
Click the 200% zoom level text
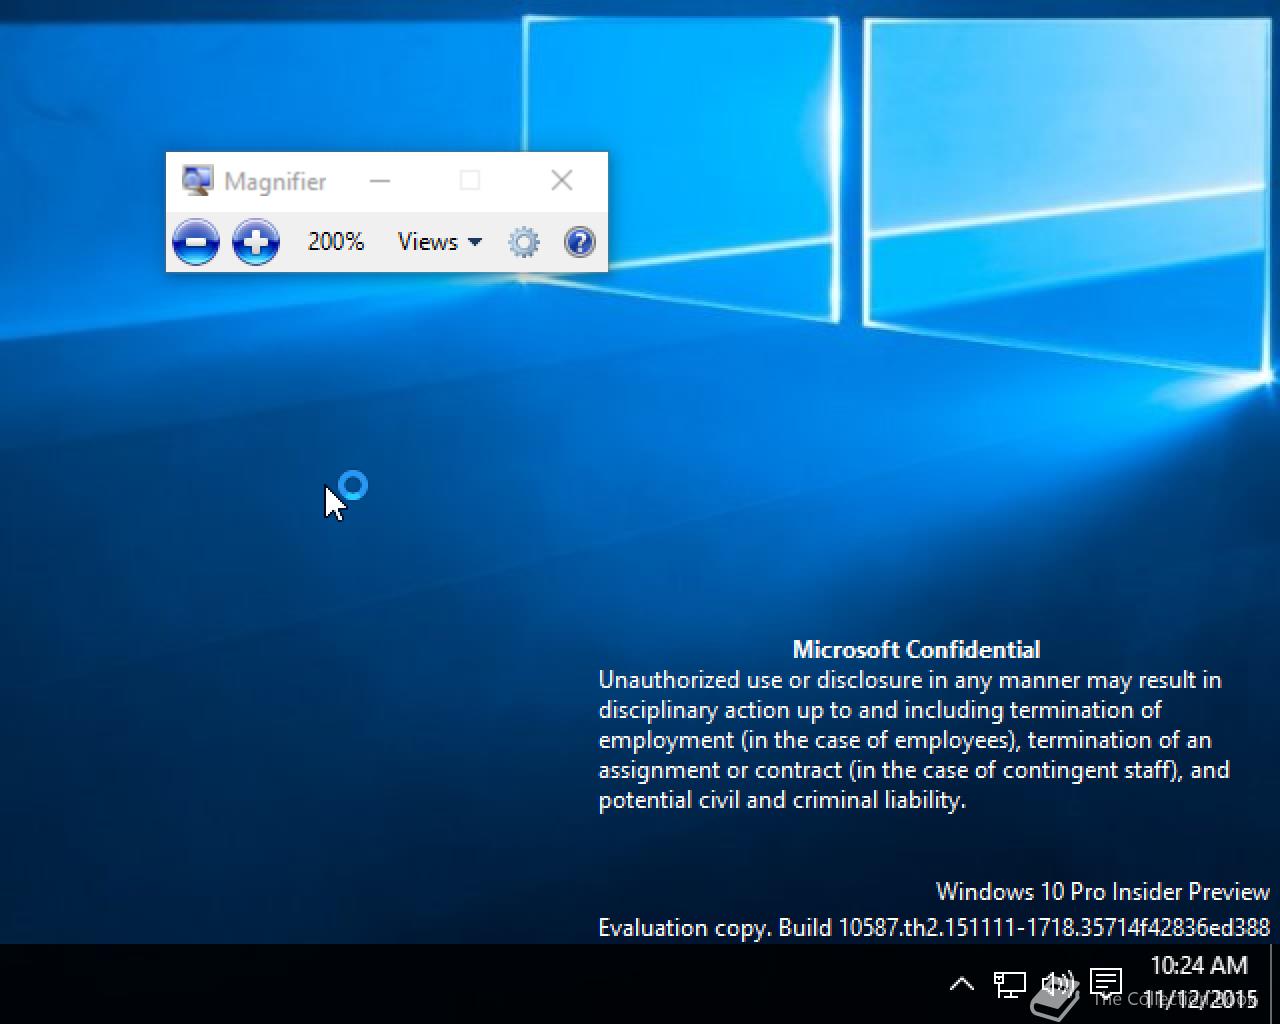(336, 242)
